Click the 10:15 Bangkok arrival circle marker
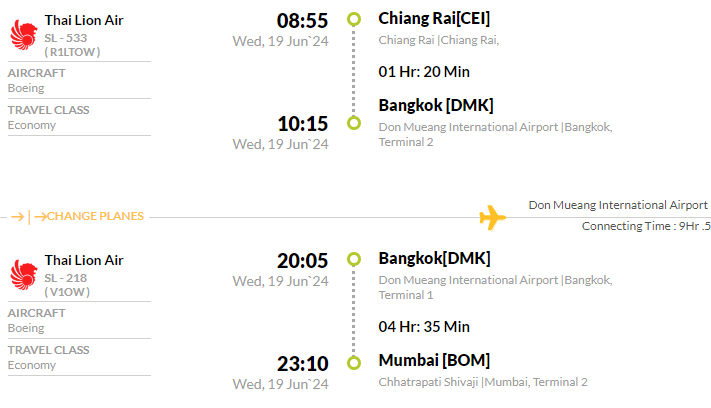The width and height of the screenshot is (711, 408). 354,123
